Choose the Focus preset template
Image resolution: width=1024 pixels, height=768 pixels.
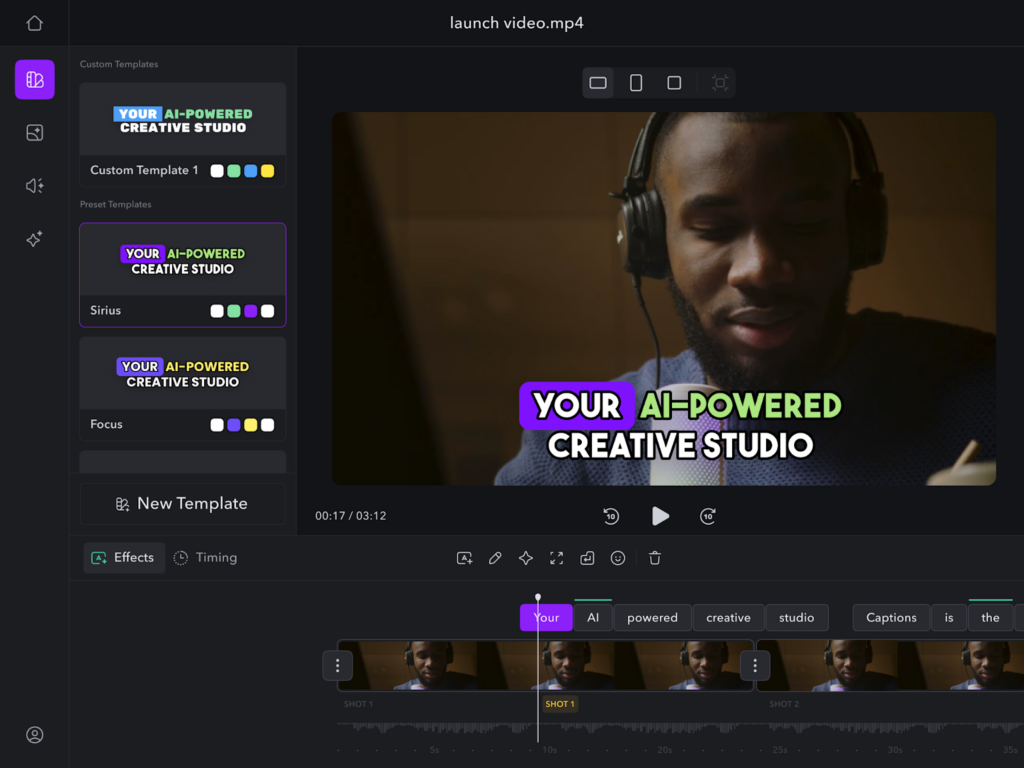tap(183, 388)
